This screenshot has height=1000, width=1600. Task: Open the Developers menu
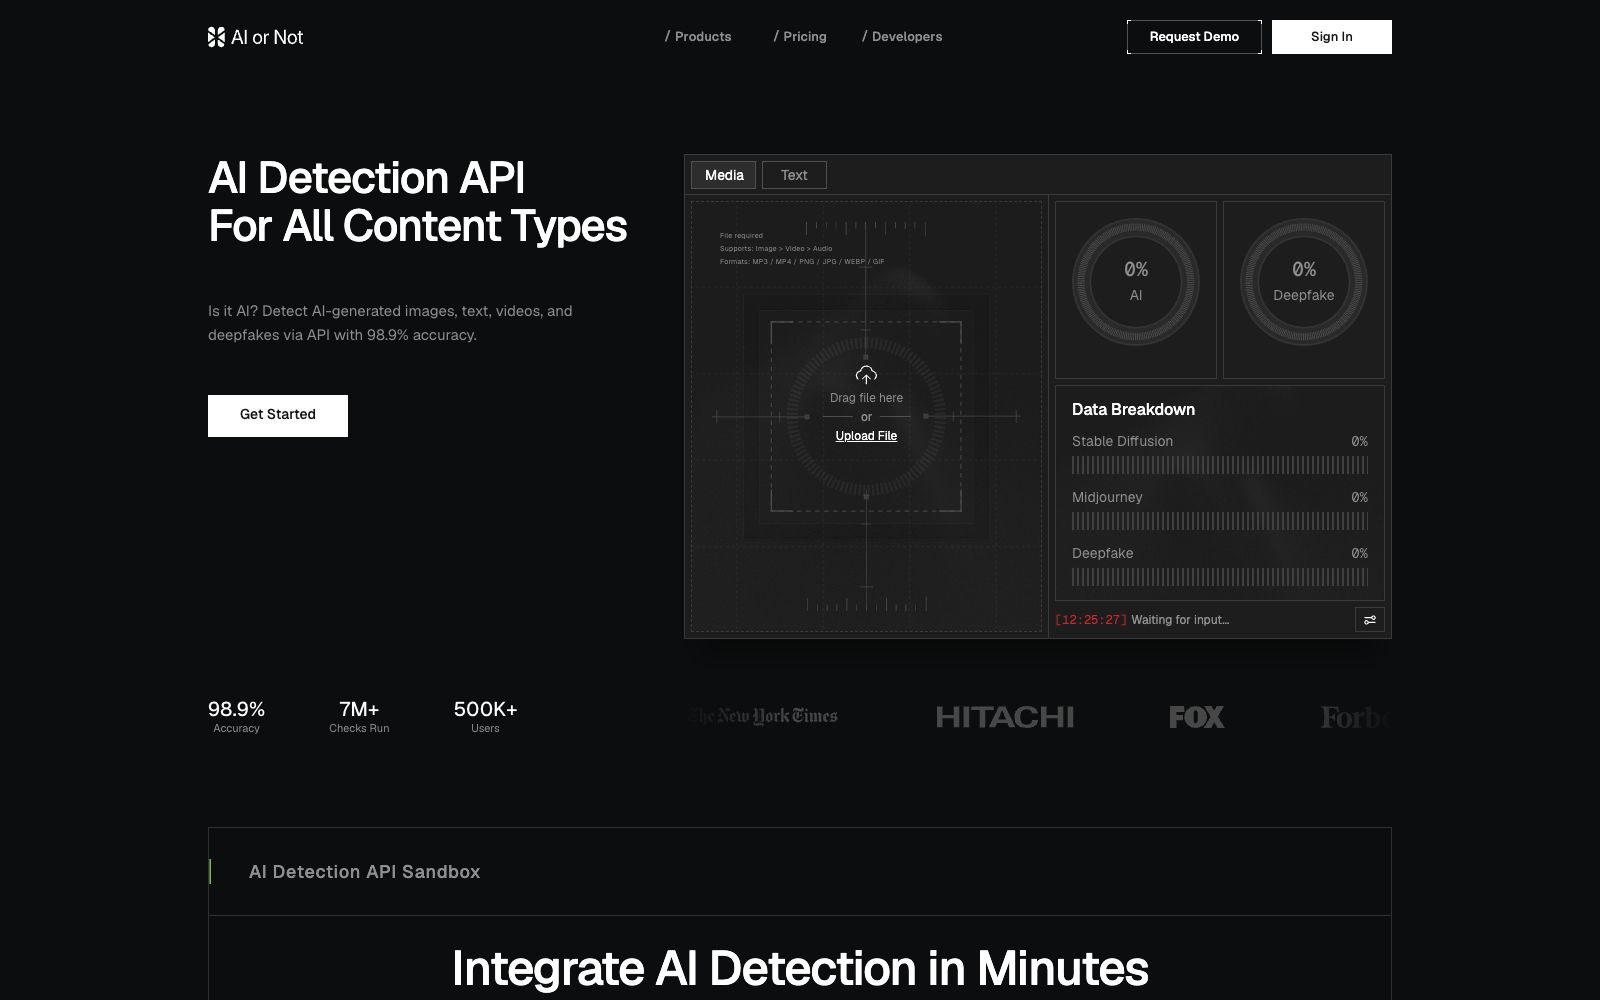pyautogui.click(x=902, y=37)
